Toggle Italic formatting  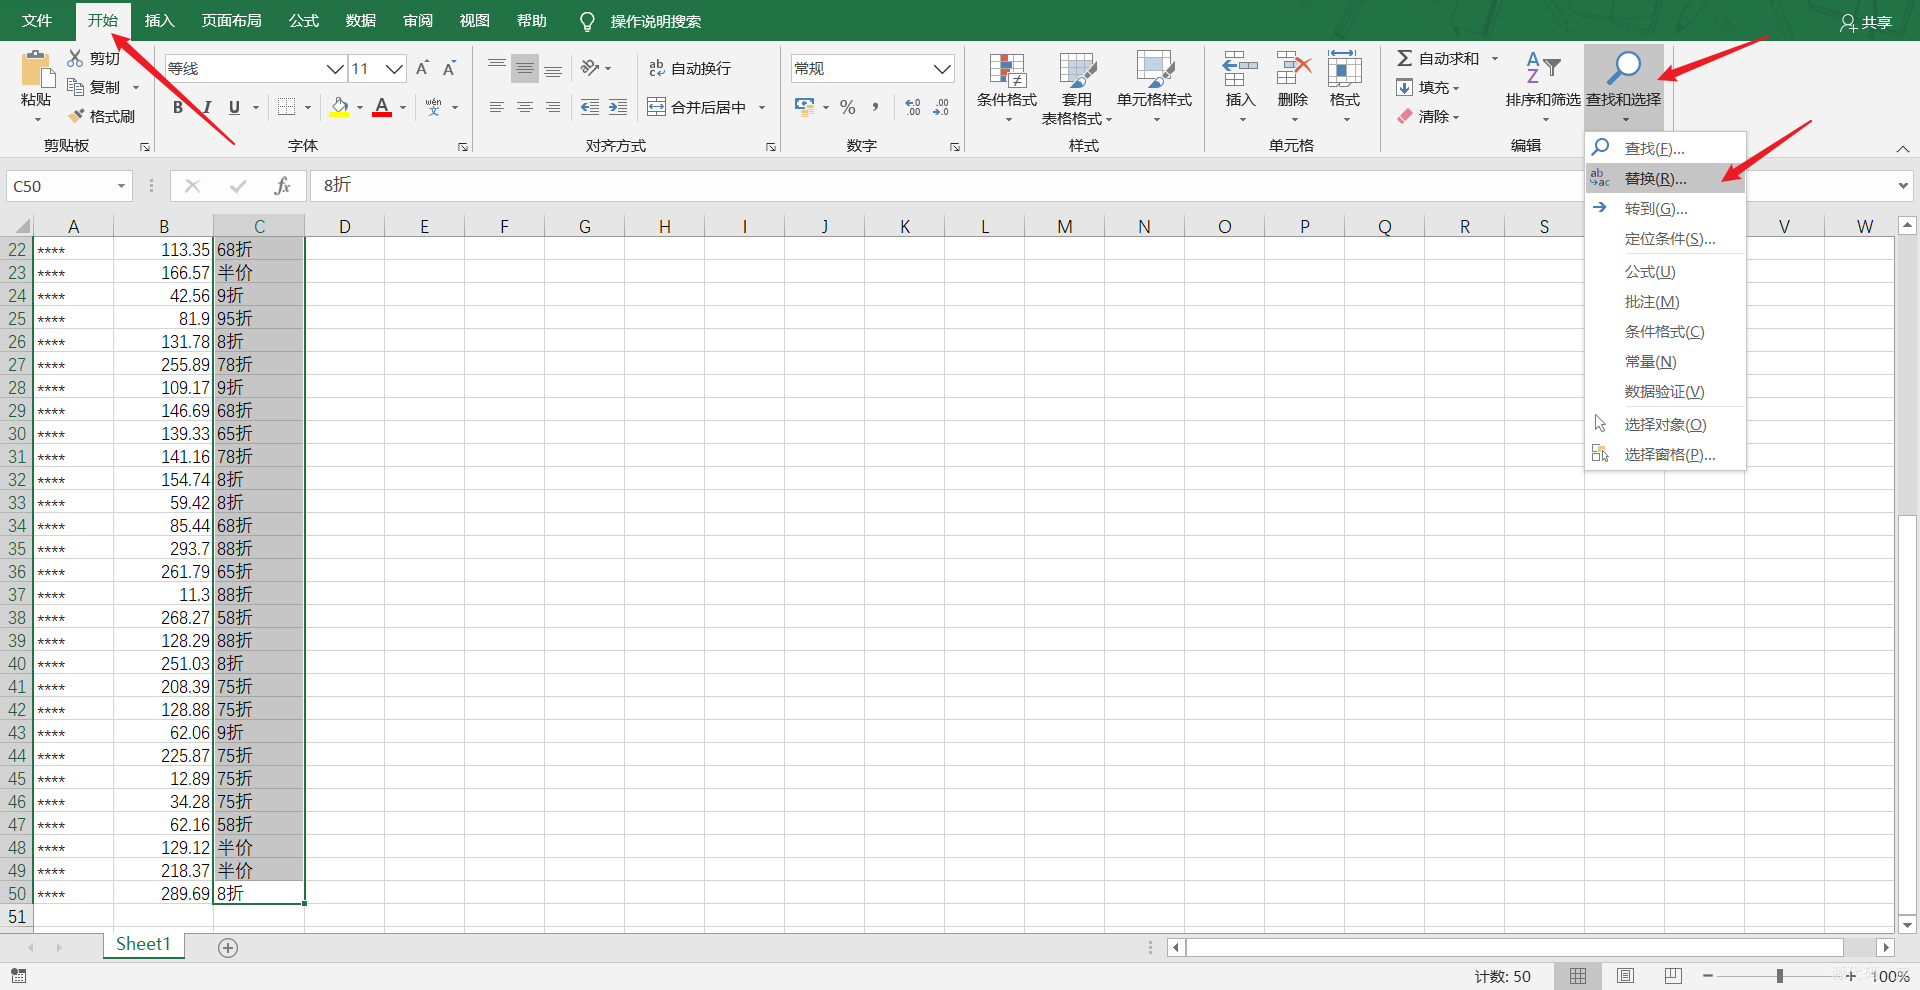(x=206, y=107)
